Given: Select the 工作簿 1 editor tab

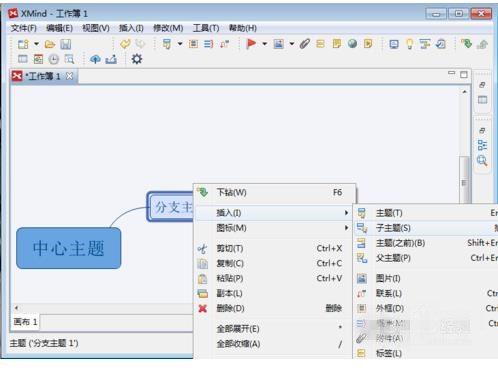Looking at the screenshot, I should point(43,76).
